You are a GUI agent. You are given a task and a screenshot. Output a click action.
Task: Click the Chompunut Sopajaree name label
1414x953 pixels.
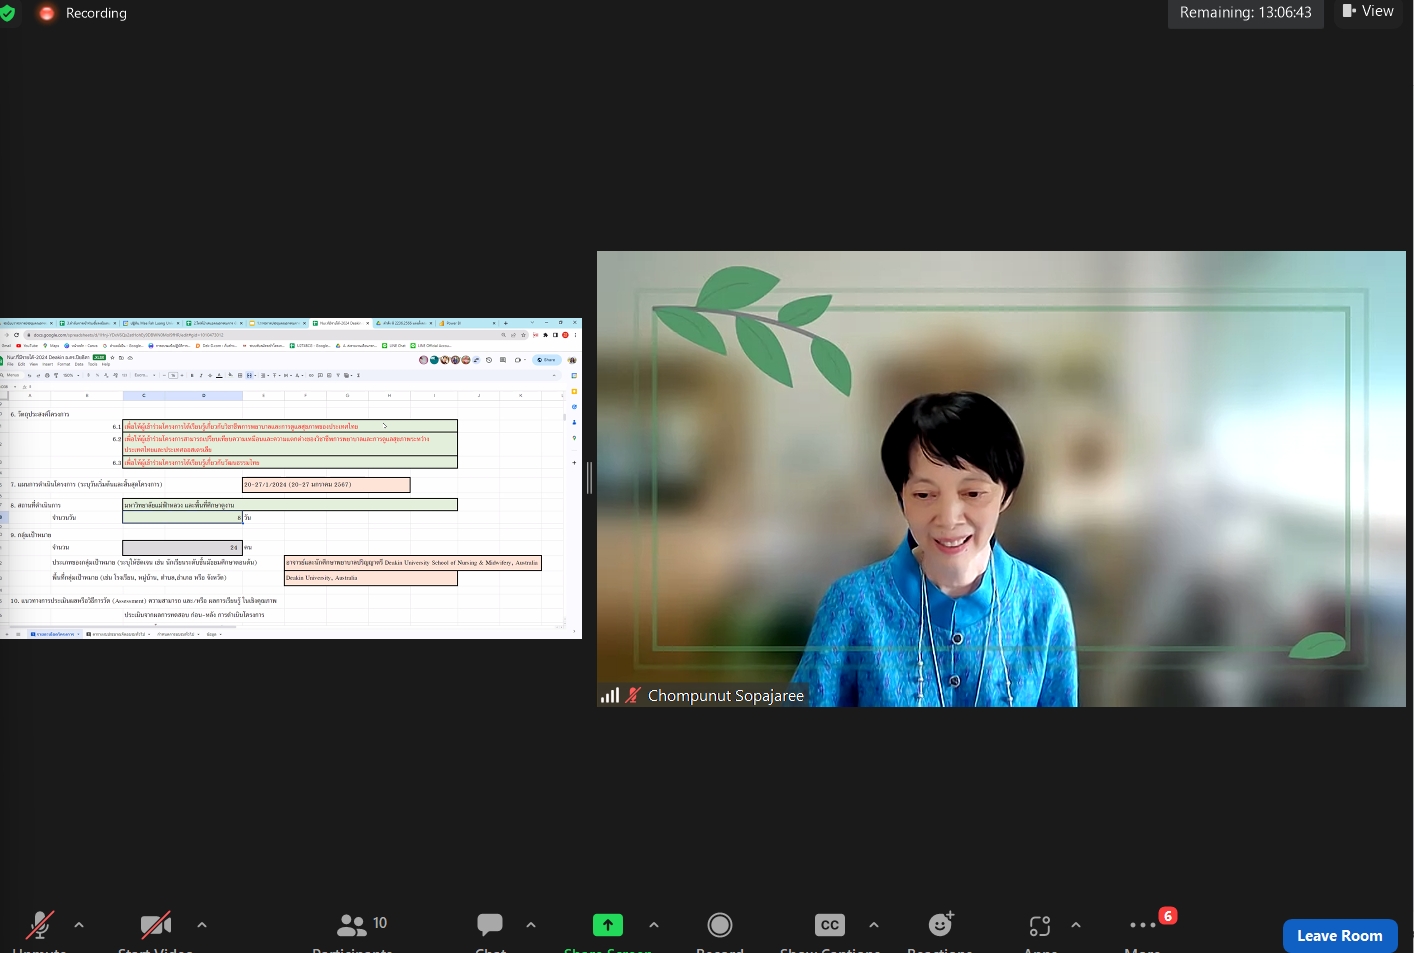point(726,695)
